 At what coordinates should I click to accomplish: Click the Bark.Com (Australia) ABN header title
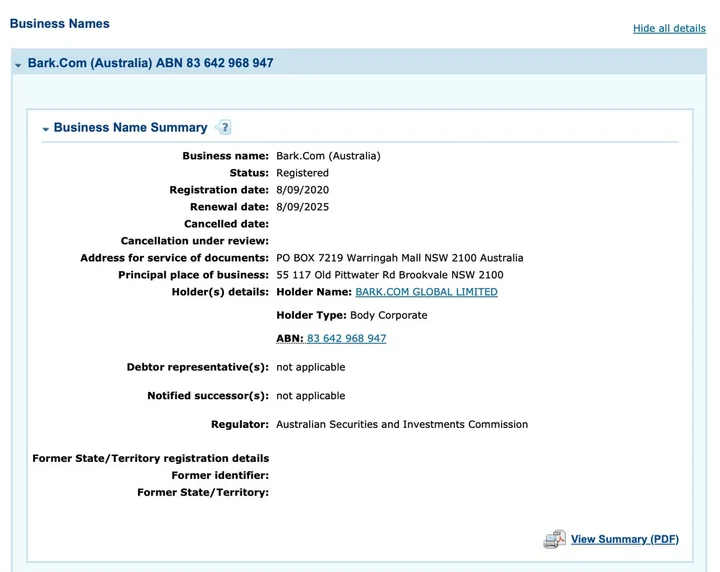pyautogui.click(x=151, y=63)
